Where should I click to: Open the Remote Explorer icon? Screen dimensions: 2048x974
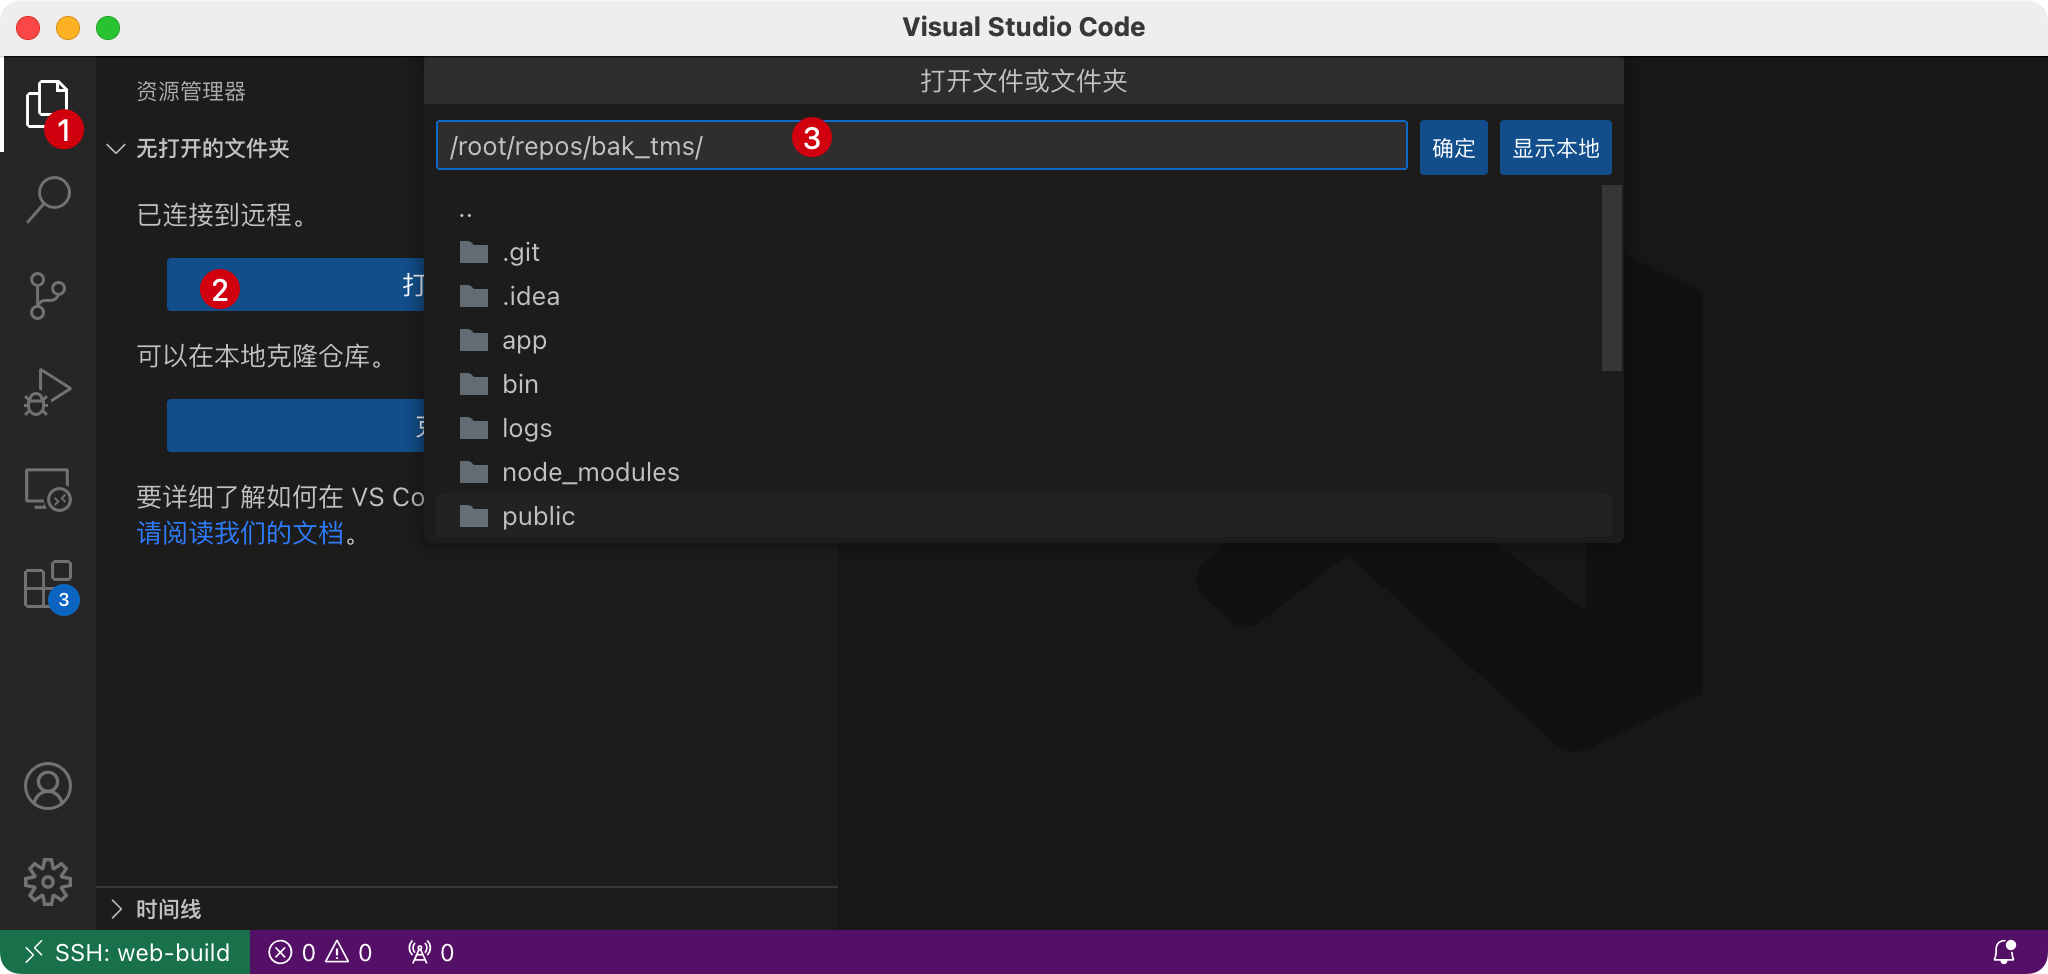[x=47, y=490]
